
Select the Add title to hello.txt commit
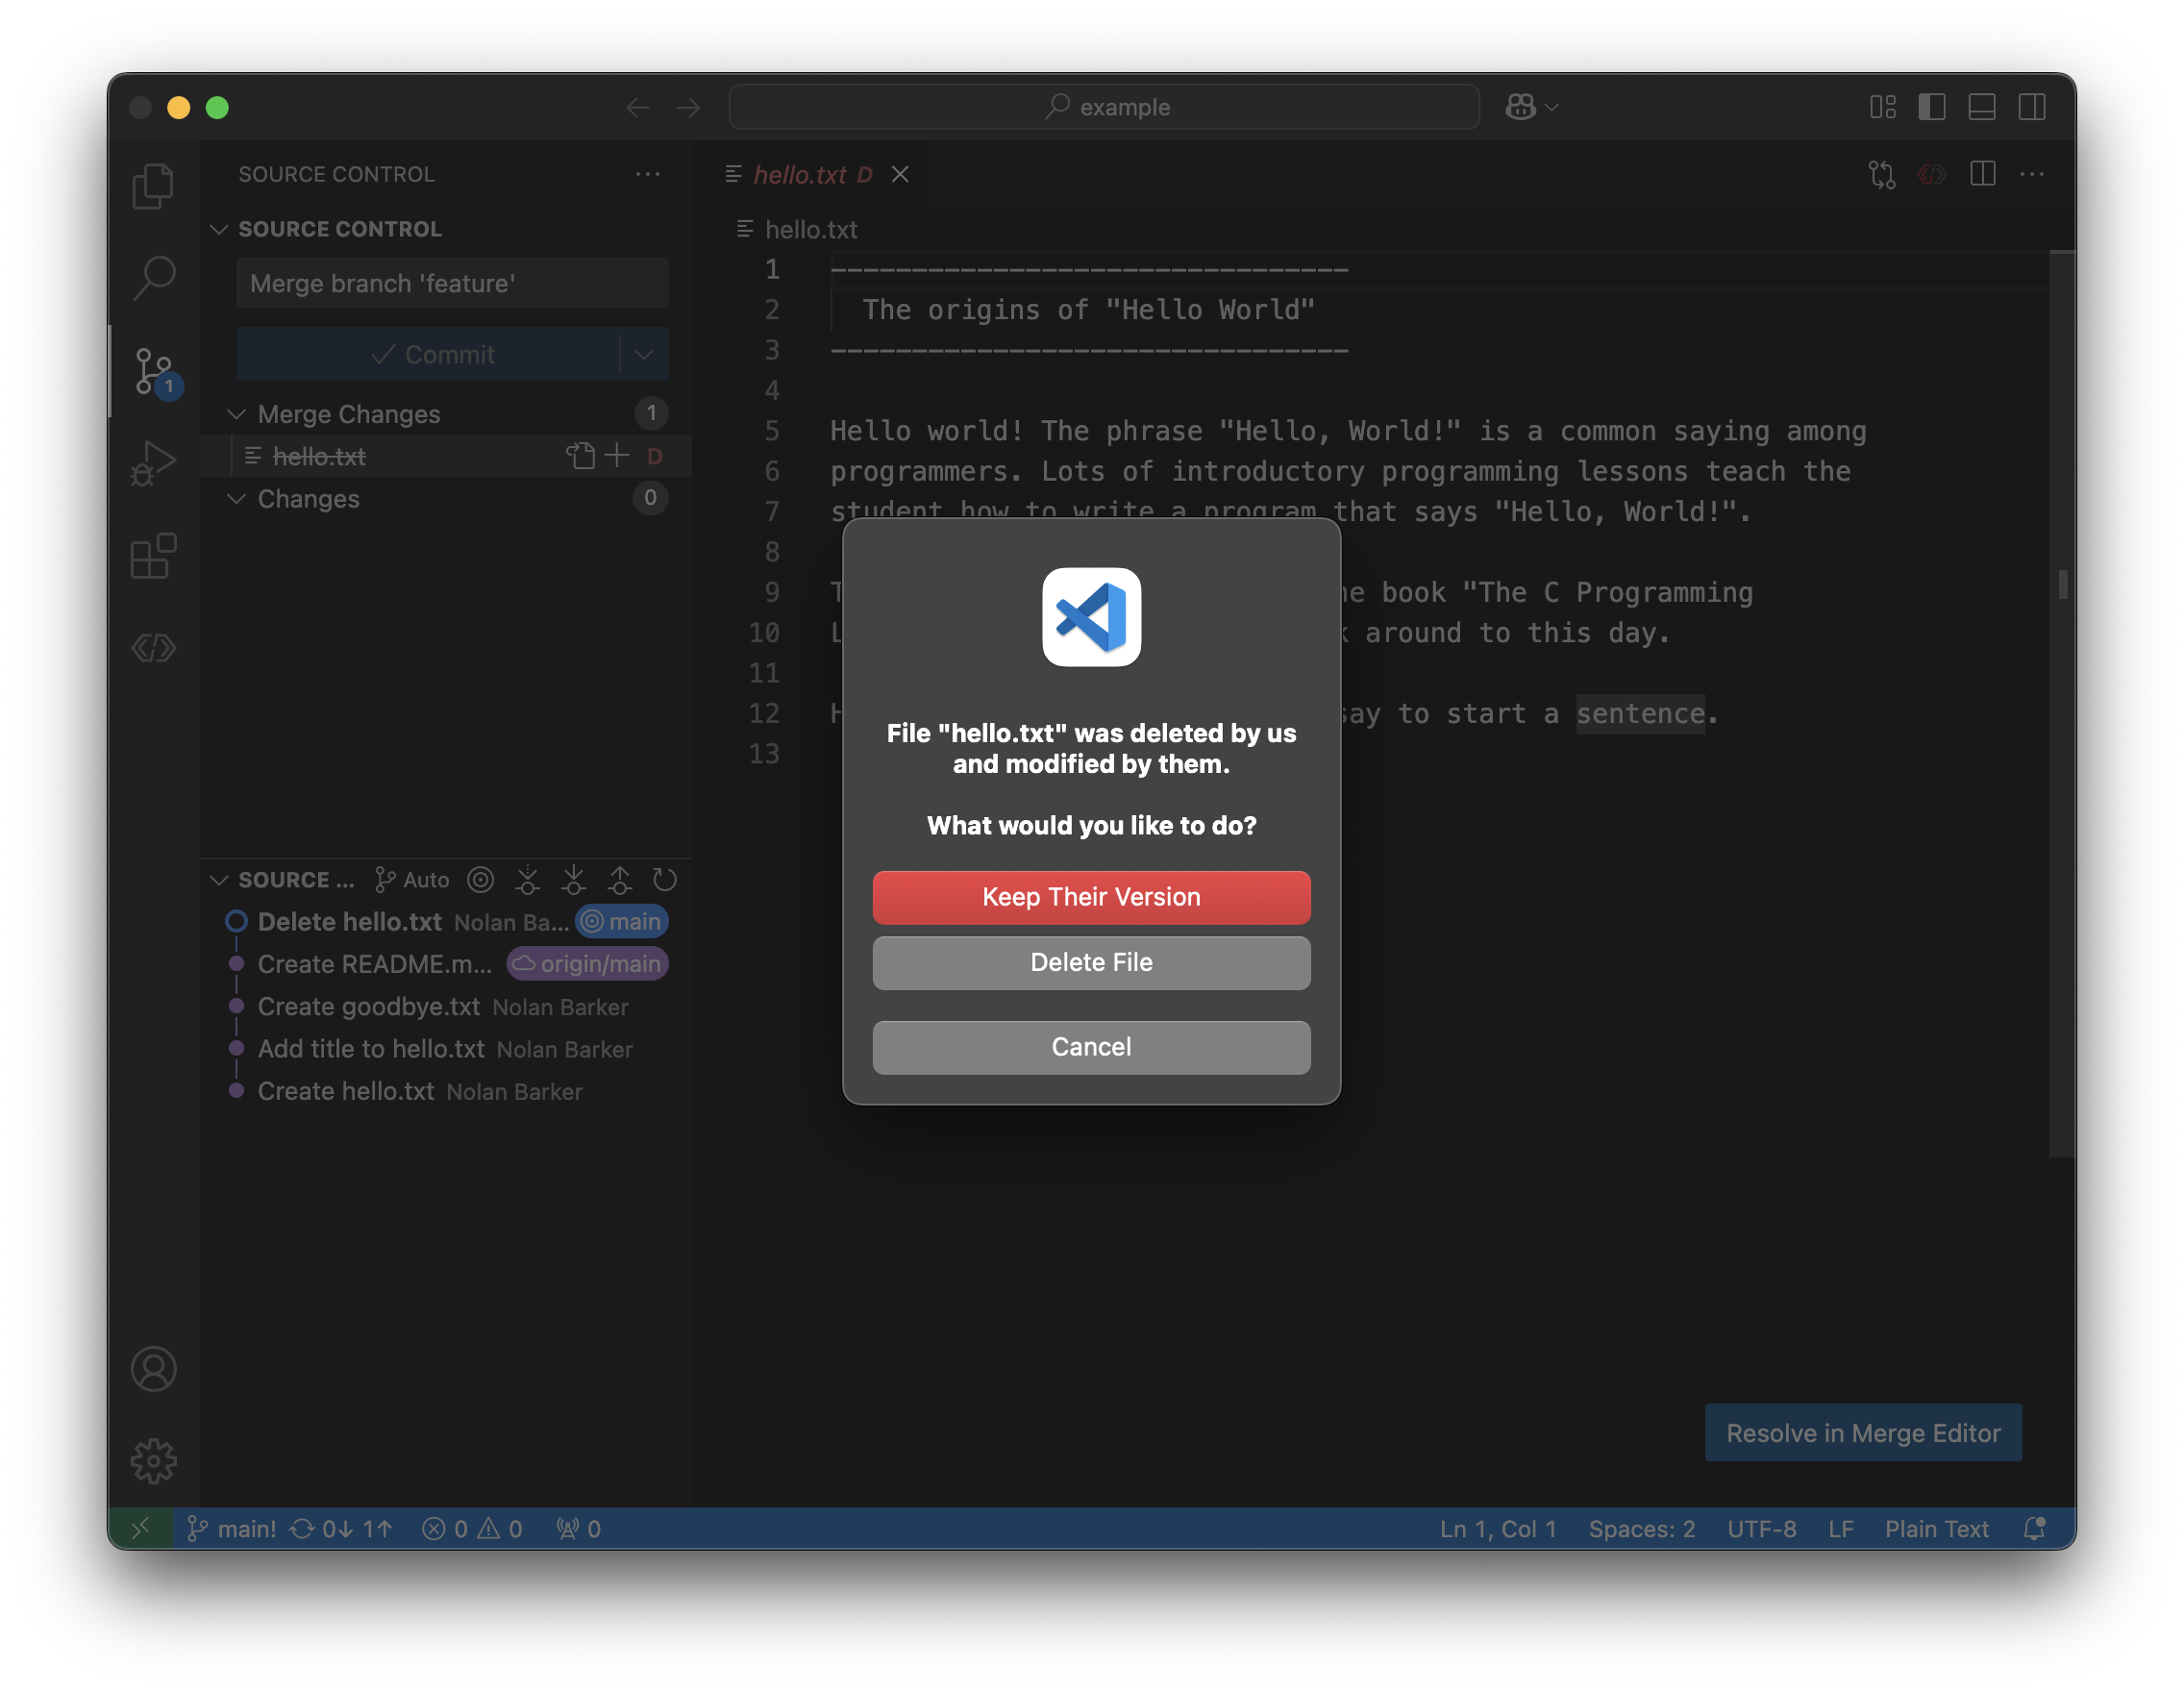point(446,1049)
